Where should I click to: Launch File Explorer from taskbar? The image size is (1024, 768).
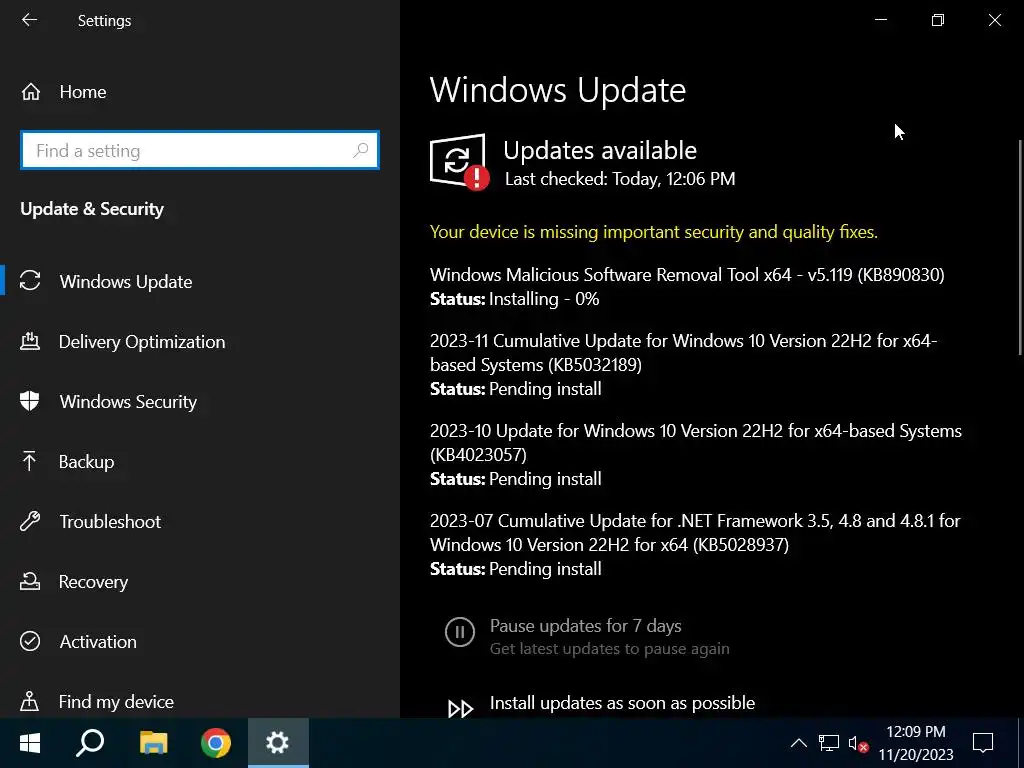click(x=153, y=743)
